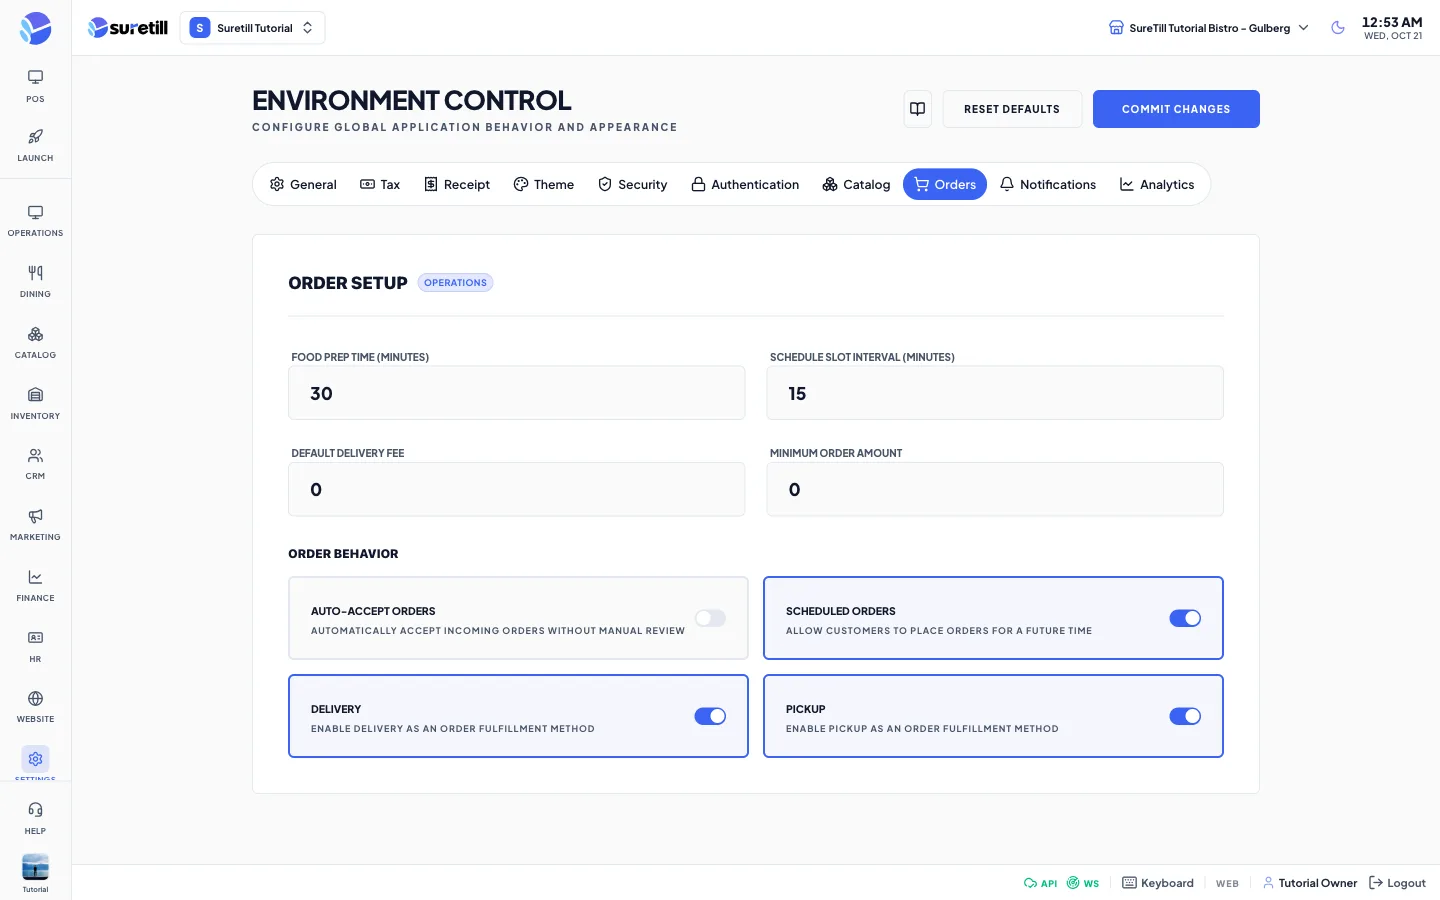Image resolution: width=1440 pixels, height=900 pixels.
Task: Open the Catalog sidebar section
Action: click(x=35, y=343)
